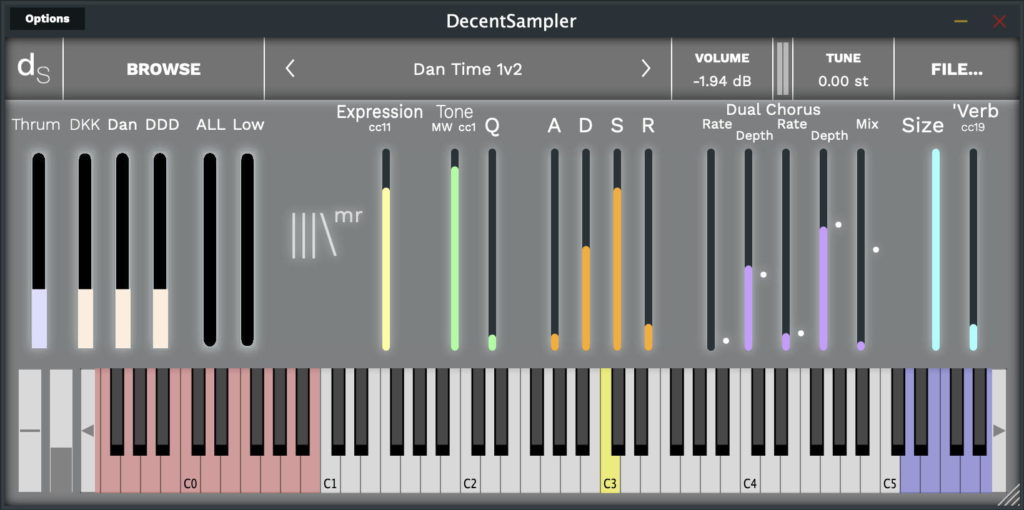Close the DecentSampler window
Viewport: 1024px width, 510px height.
pos(1000,21)
